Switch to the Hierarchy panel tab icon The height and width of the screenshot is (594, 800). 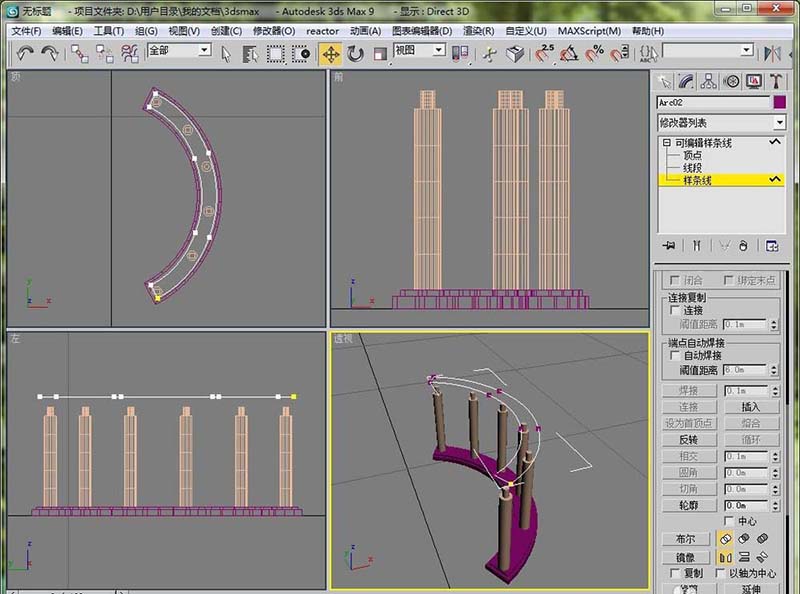(709, 82)
